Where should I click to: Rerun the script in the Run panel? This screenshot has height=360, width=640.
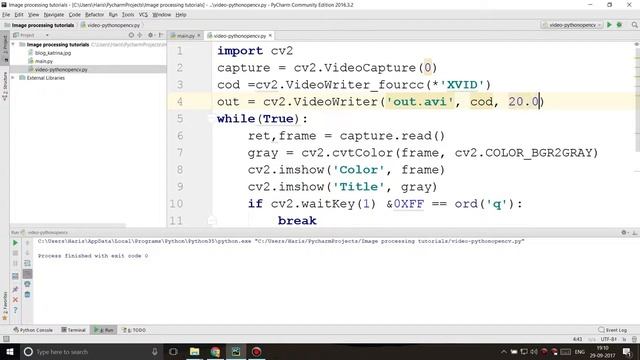(x=15, y=243)
